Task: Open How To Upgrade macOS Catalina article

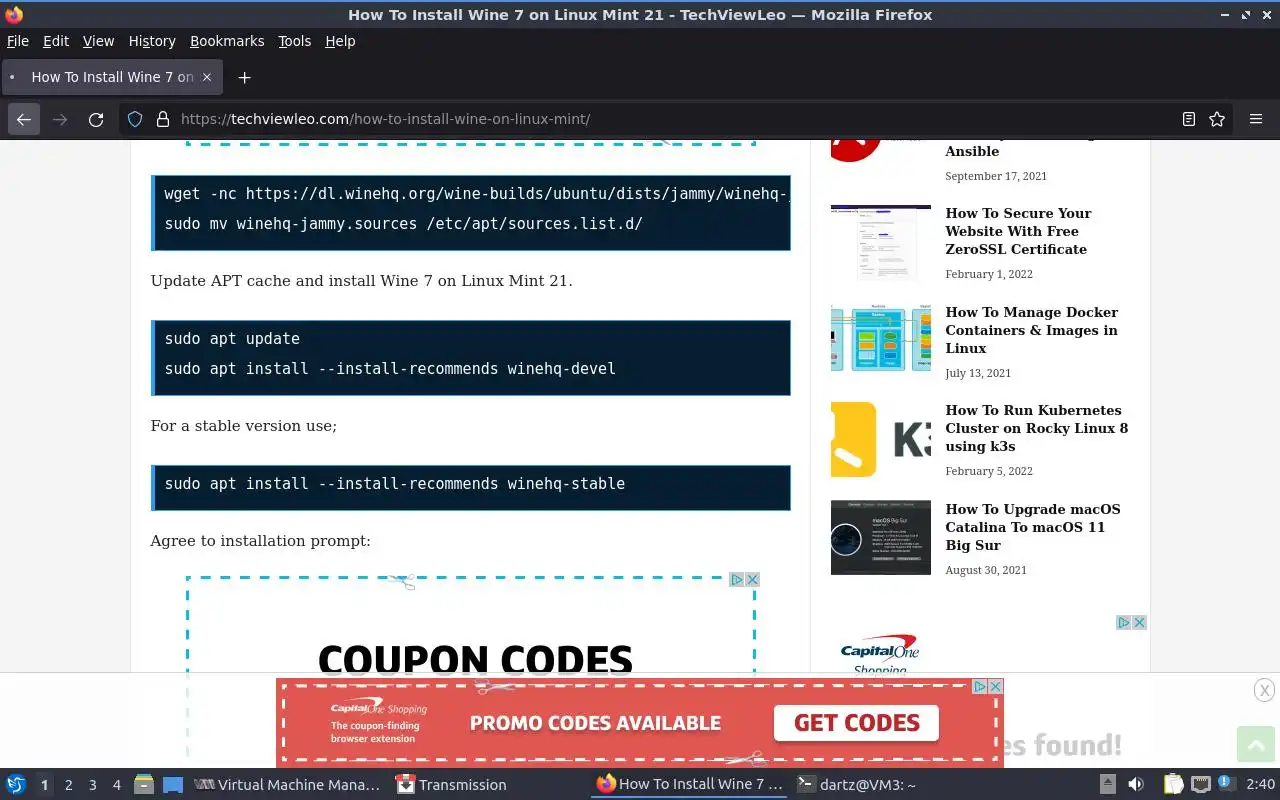Action: click(x=1032, y=527)
